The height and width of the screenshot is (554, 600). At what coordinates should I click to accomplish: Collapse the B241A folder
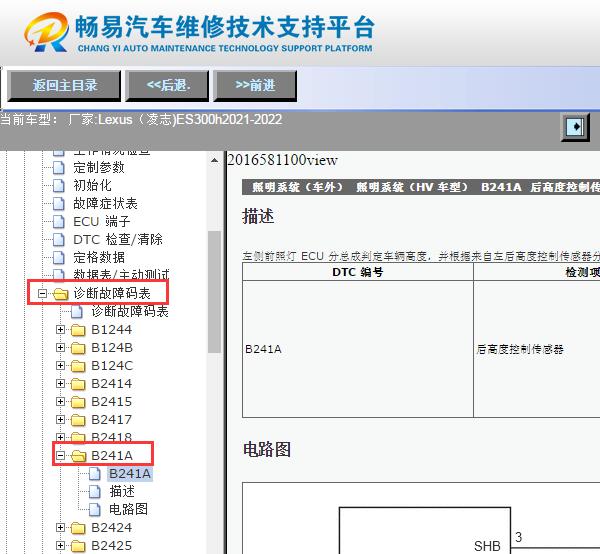point(60,455)
